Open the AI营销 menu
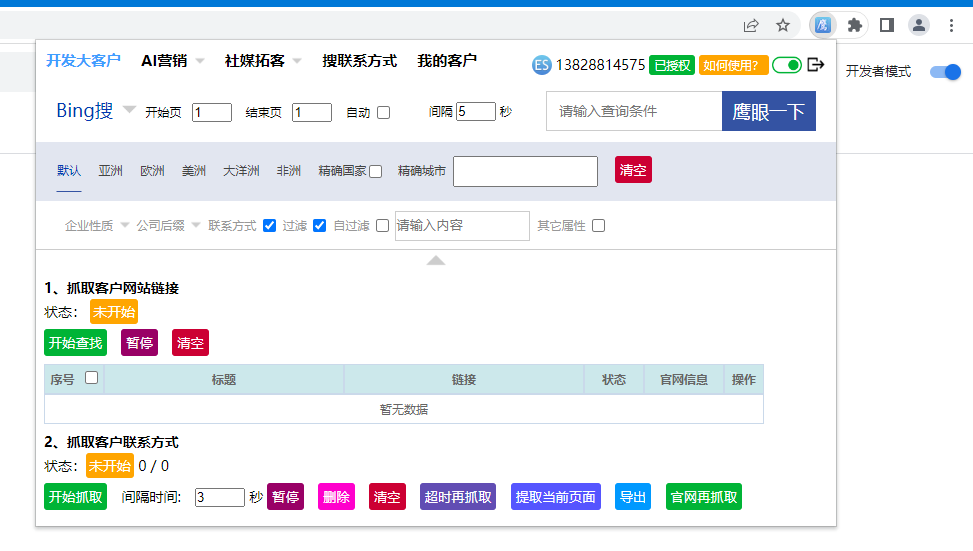The height and width of the screenshot is (551, 973). tap(172, 61)
